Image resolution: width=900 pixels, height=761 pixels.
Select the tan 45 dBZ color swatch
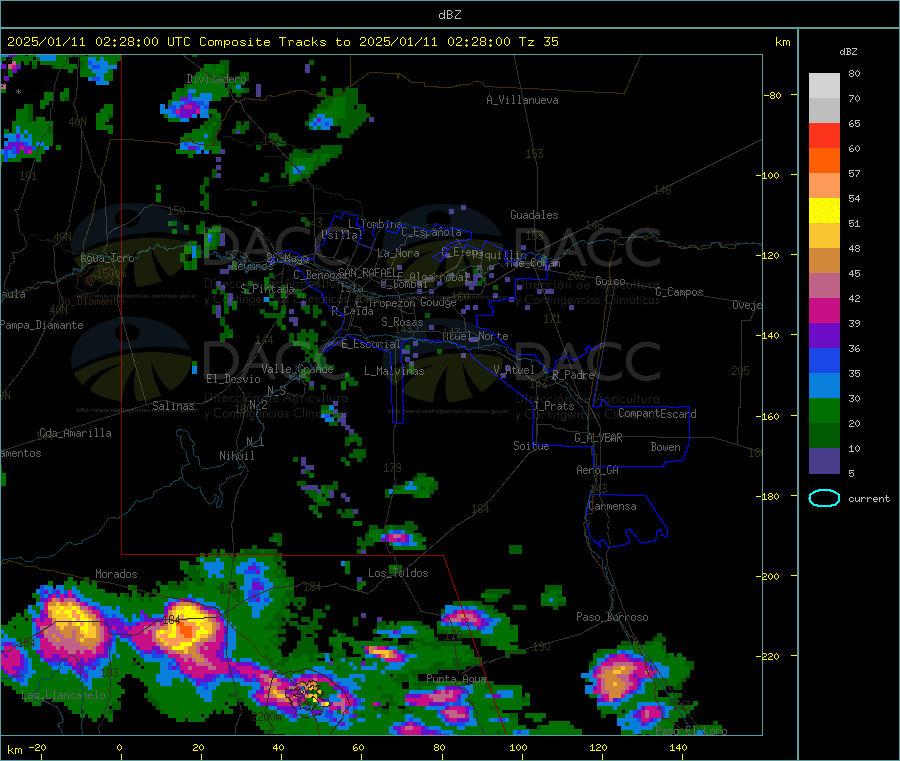click(824, 261)
